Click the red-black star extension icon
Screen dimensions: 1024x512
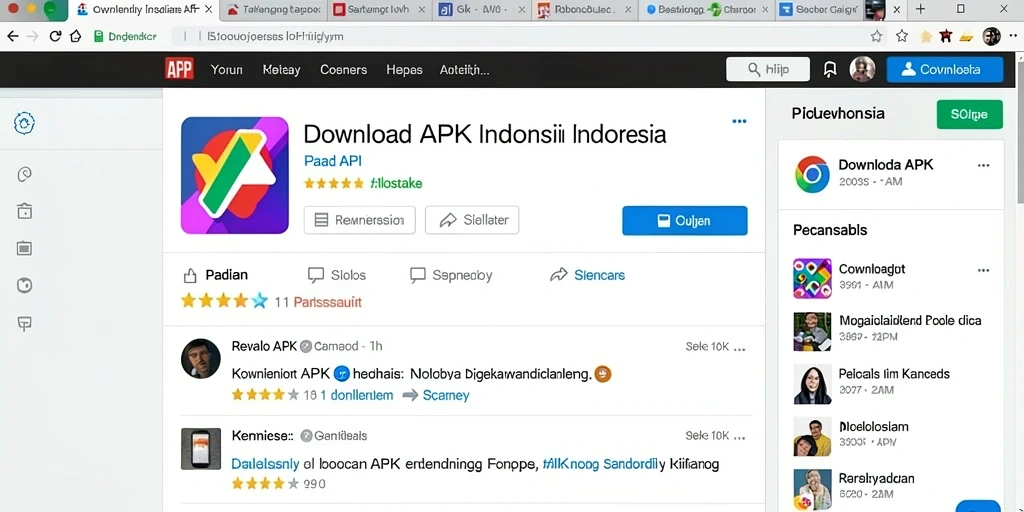946,37
